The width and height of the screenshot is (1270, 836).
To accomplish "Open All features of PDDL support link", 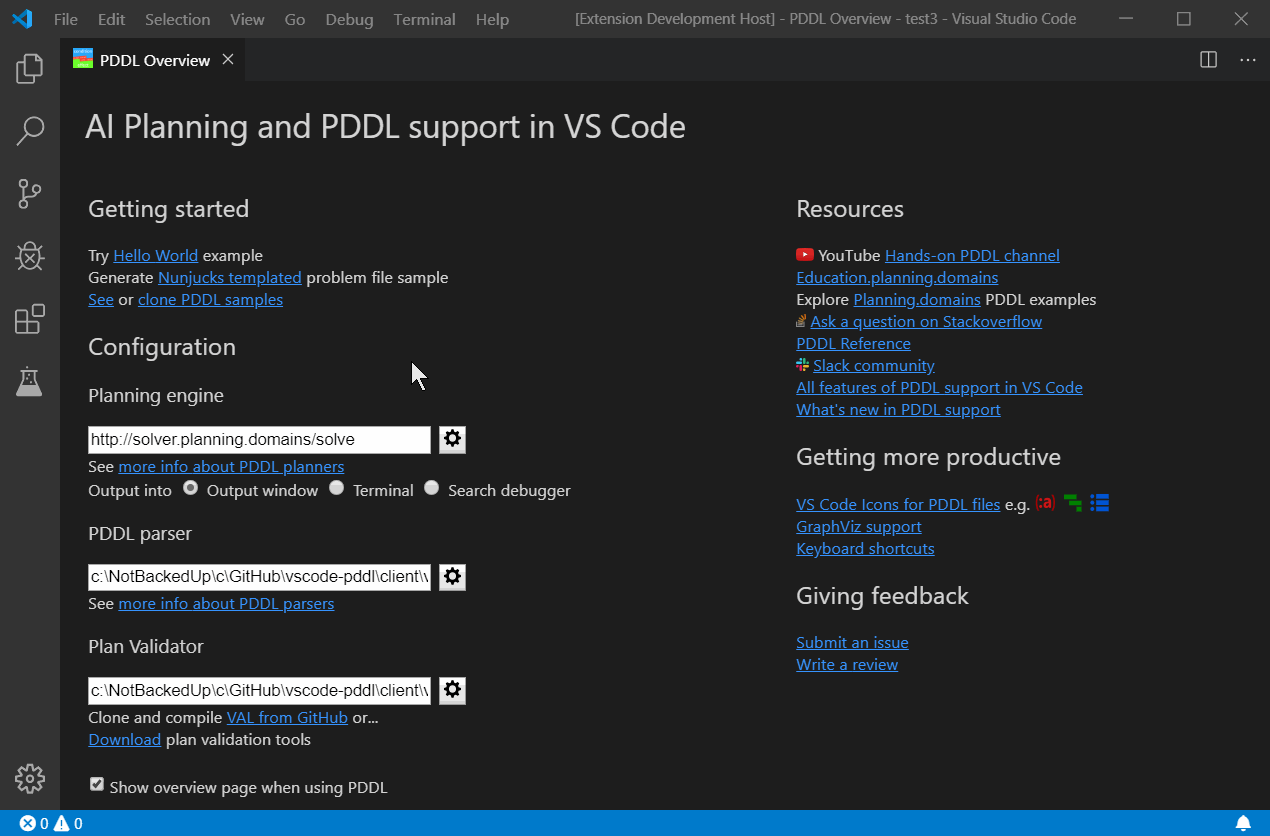I will pos(939,387).
